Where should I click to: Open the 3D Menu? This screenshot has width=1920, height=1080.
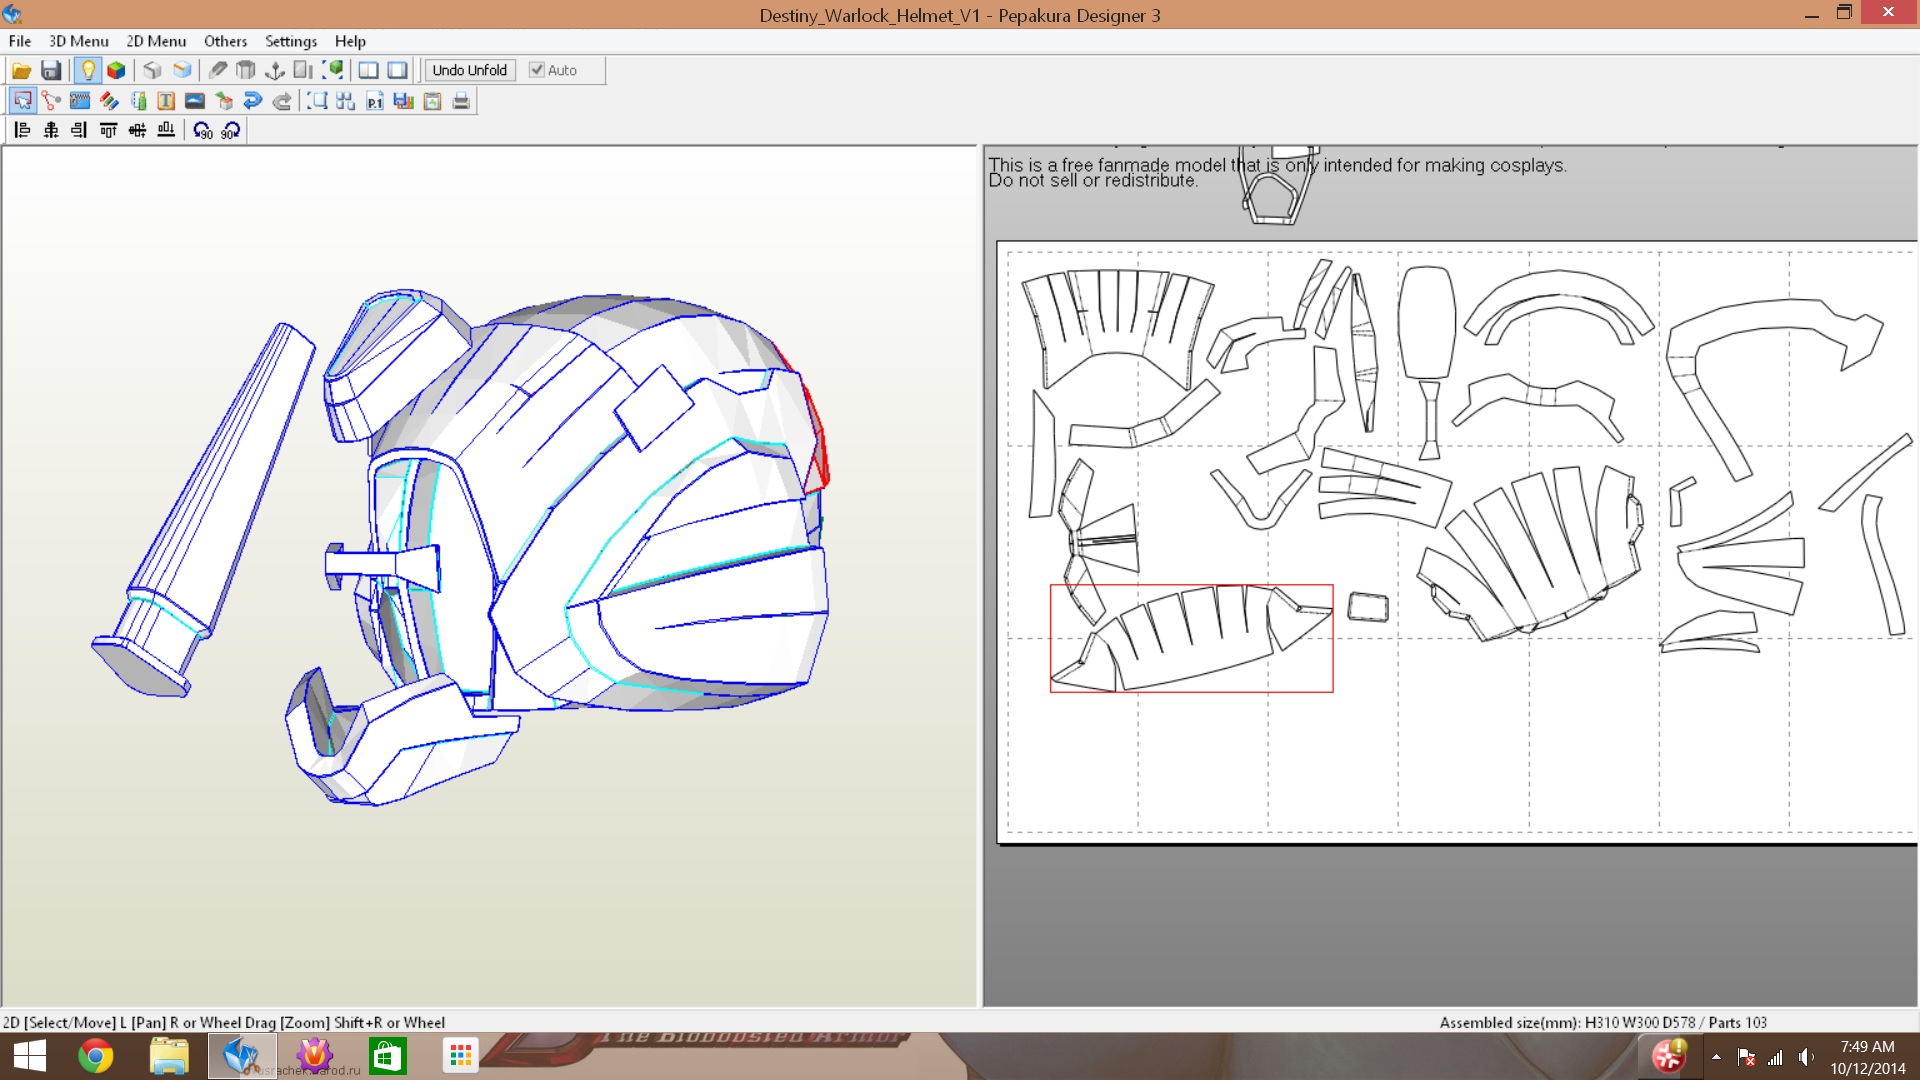click(79, 41)
